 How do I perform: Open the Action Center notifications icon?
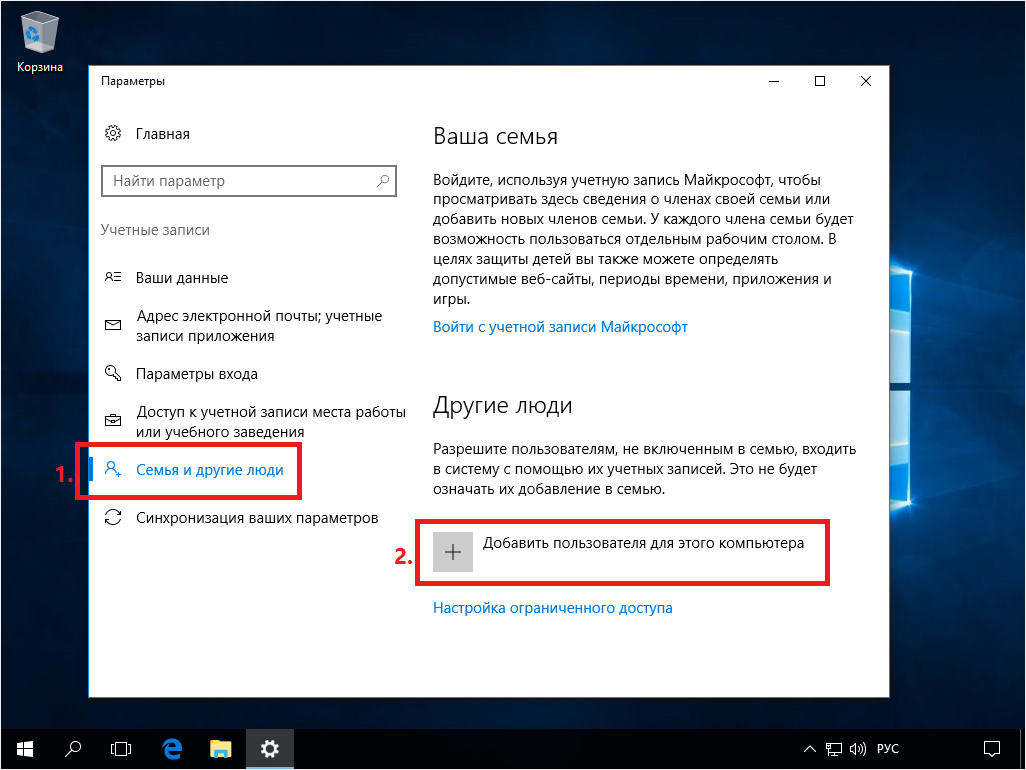(991, 748)
